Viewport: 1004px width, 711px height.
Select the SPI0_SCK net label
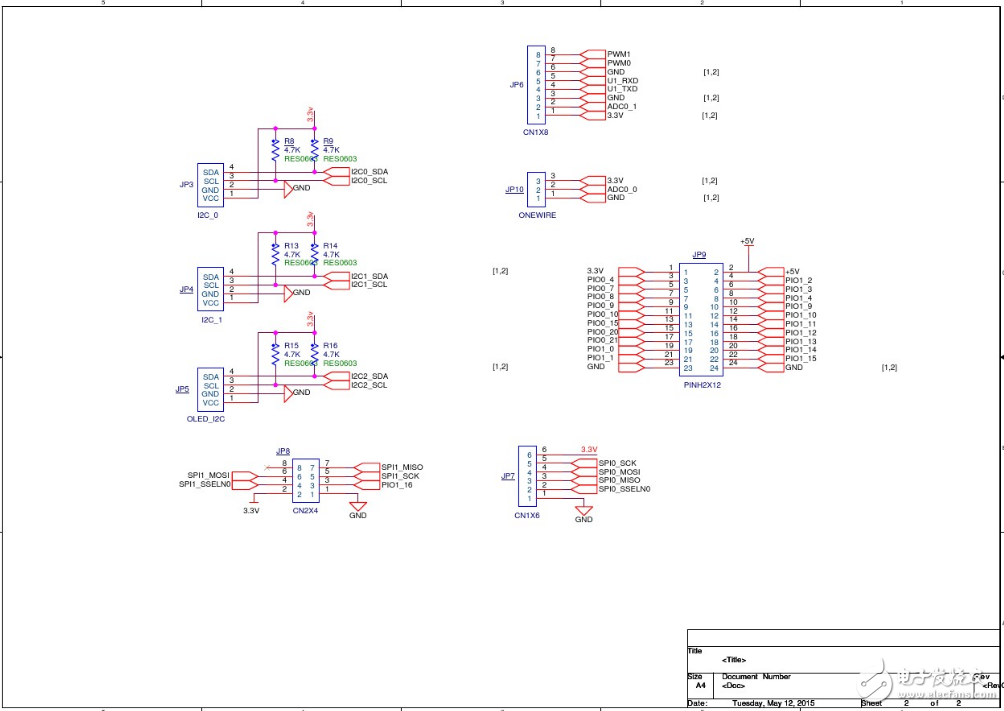pos(617,463)
